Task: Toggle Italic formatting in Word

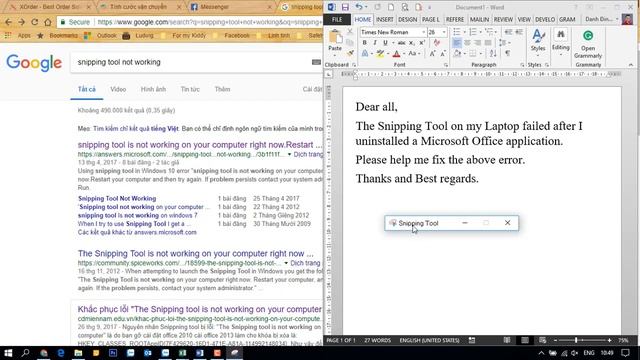Action: tap(375, 42)
